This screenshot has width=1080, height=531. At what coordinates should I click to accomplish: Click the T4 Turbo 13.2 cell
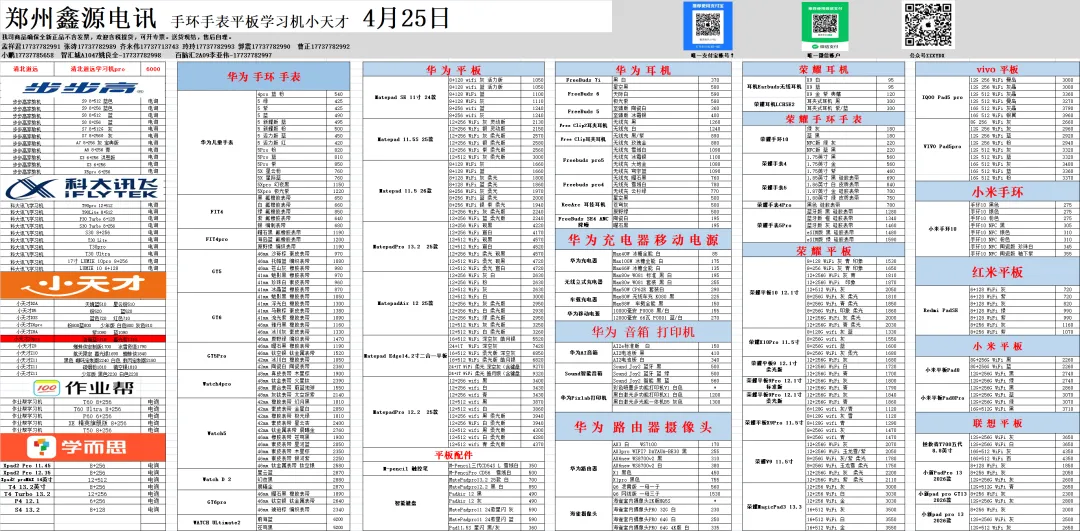(x=27, y=494)
